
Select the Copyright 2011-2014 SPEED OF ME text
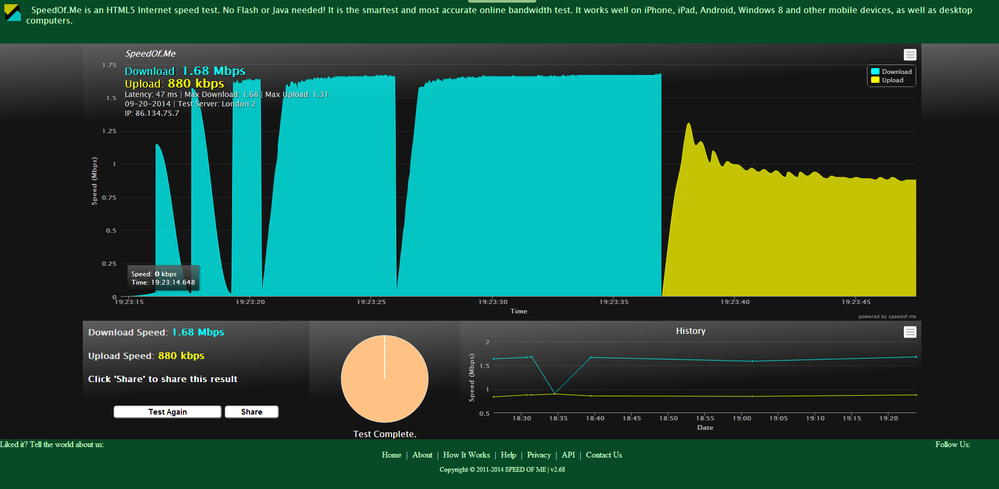click(502, 470)
